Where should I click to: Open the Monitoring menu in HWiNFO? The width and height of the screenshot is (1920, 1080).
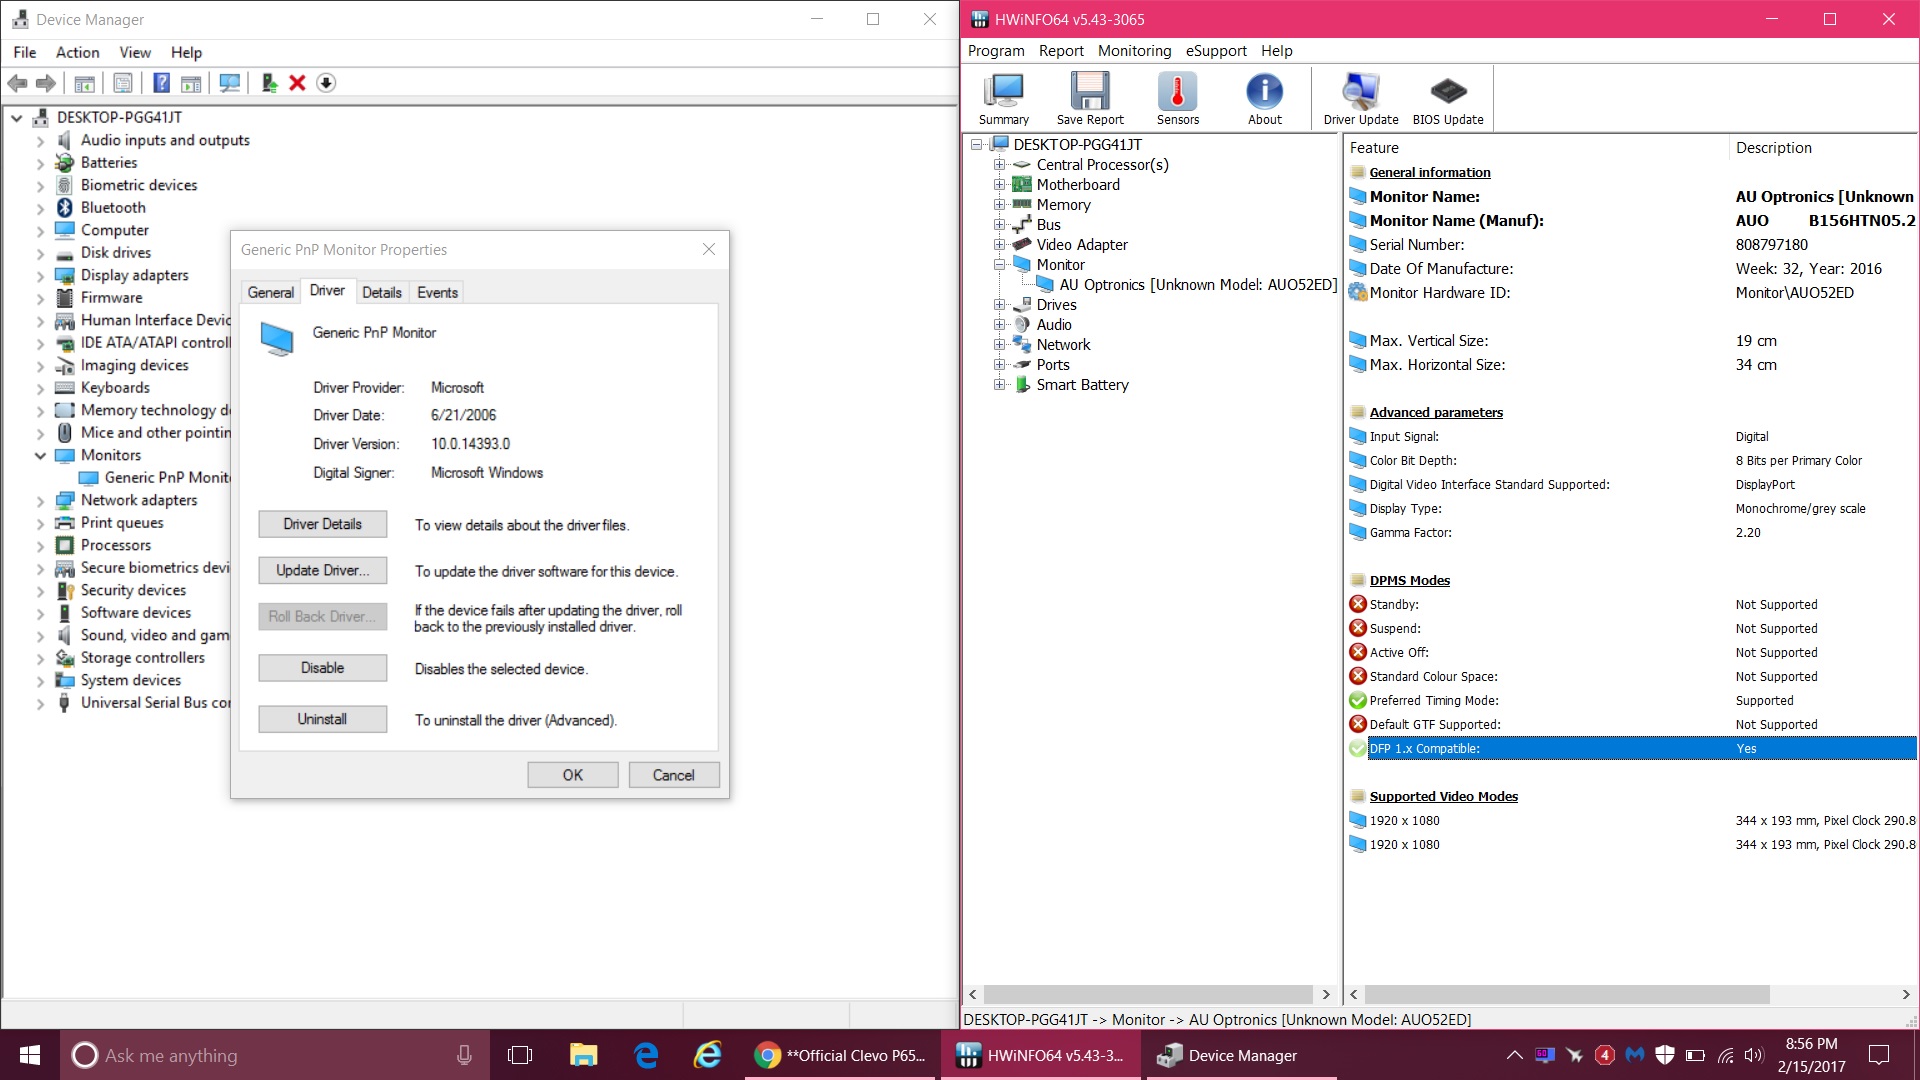(x=1134, y=51)
